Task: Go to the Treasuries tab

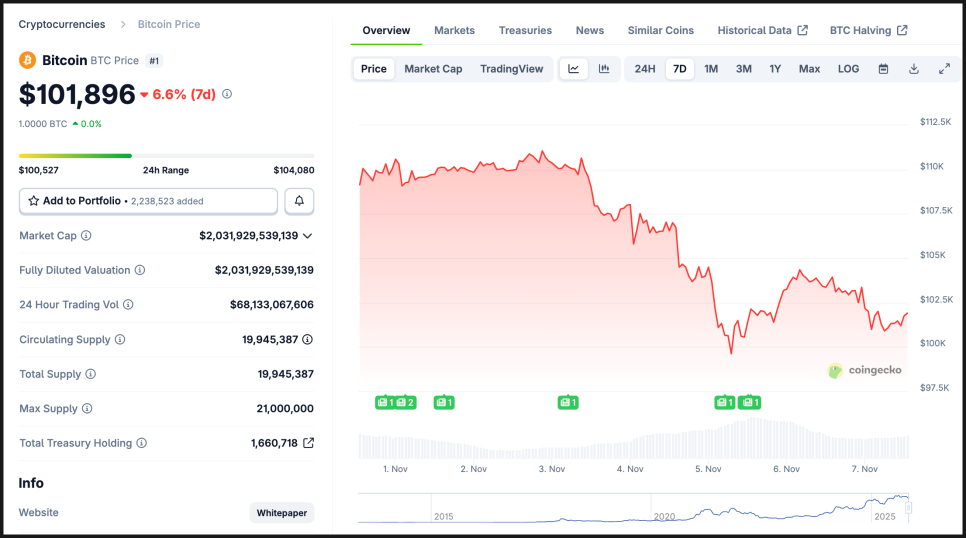Action: tap(525, 30)
